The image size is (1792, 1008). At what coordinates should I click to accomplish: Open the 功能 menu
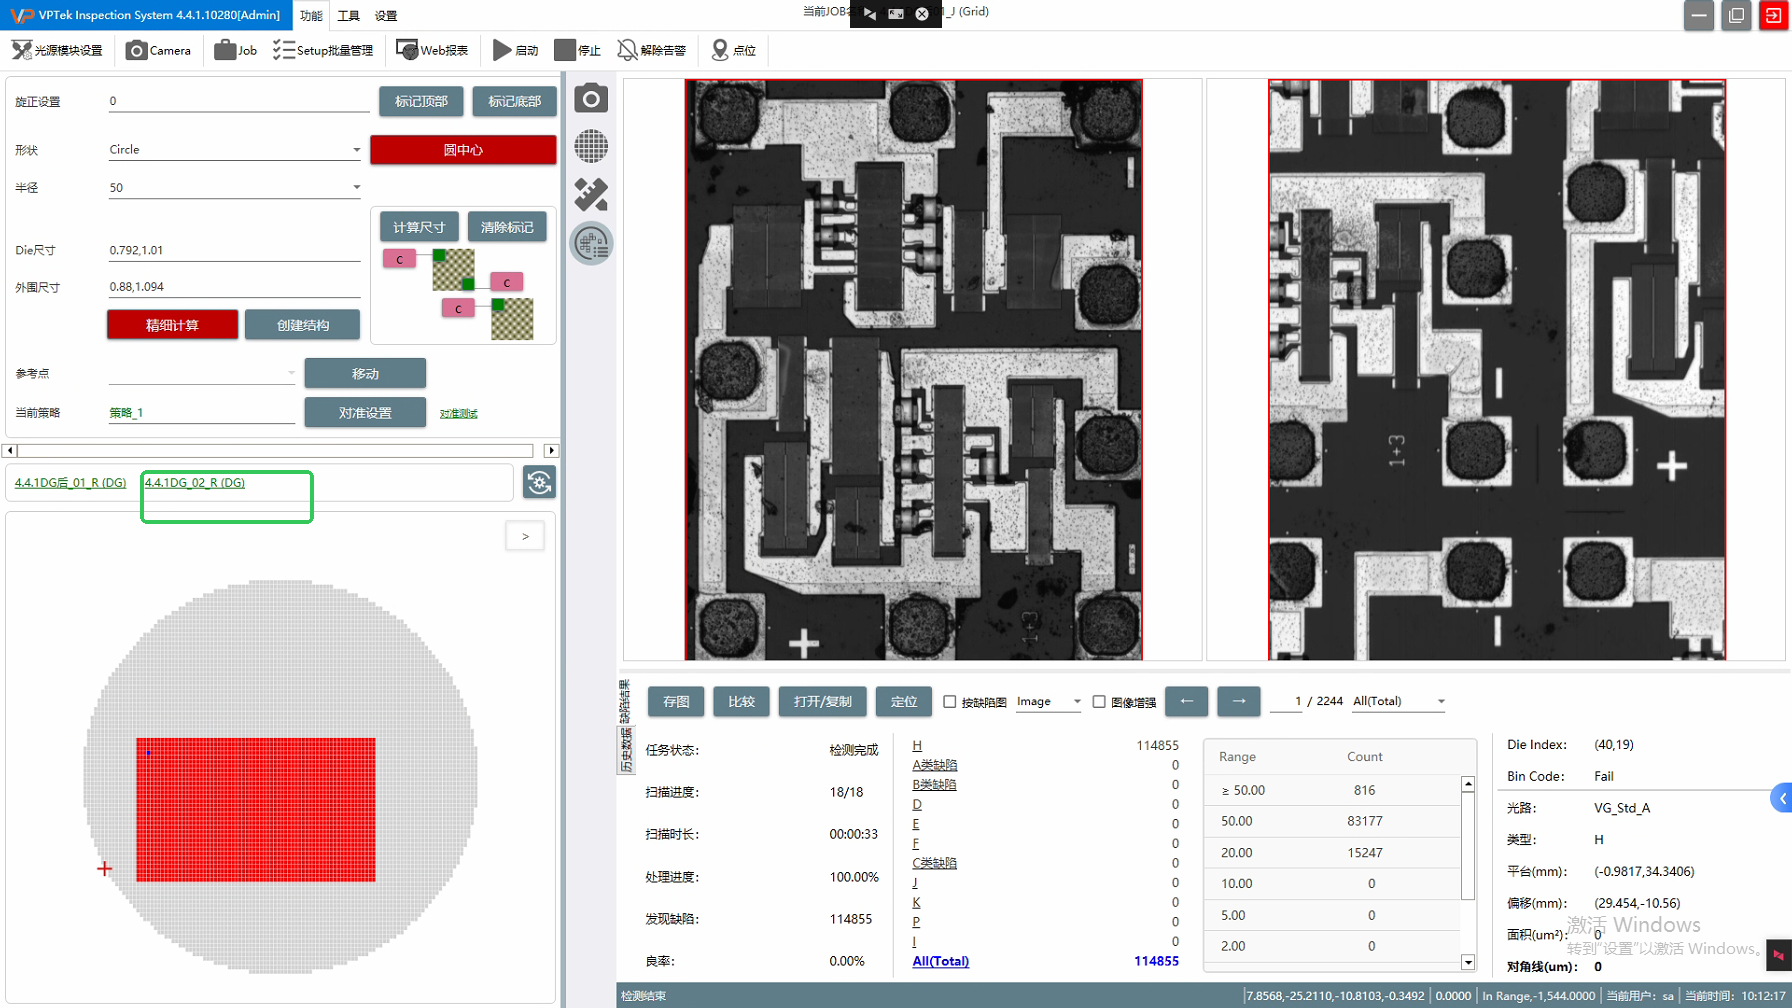pyautogui.click(x=311, y=16)
